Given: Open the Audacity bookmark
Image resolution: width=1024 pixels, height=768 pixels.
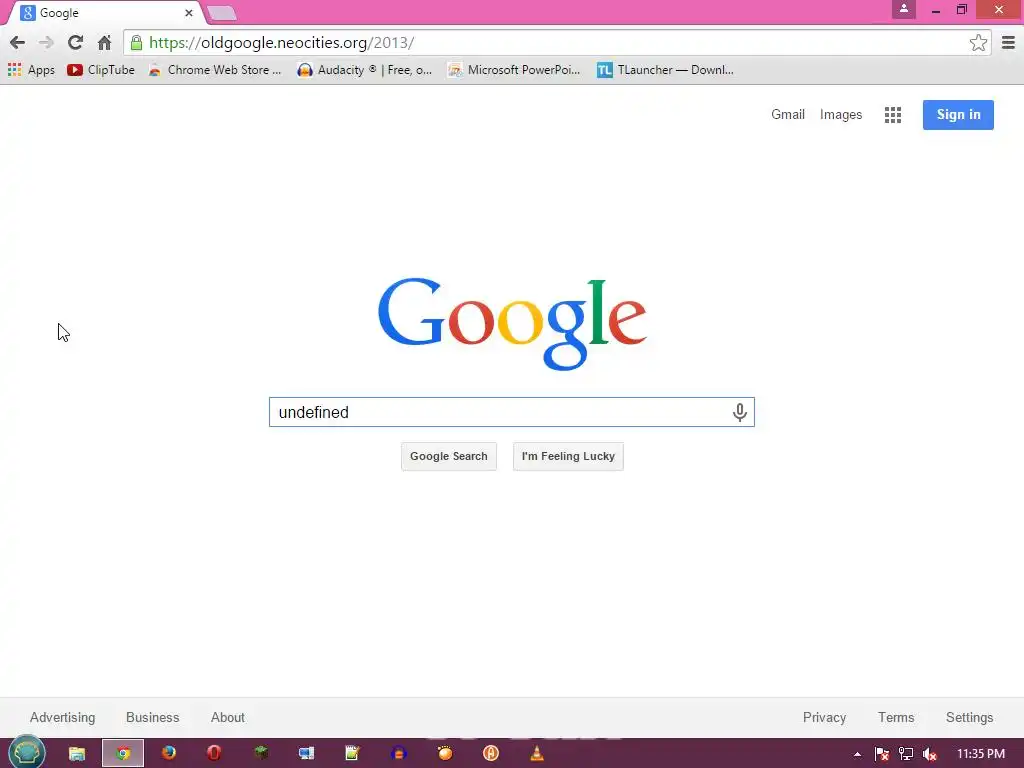Looking at the screenshot, I should point(364,70).
